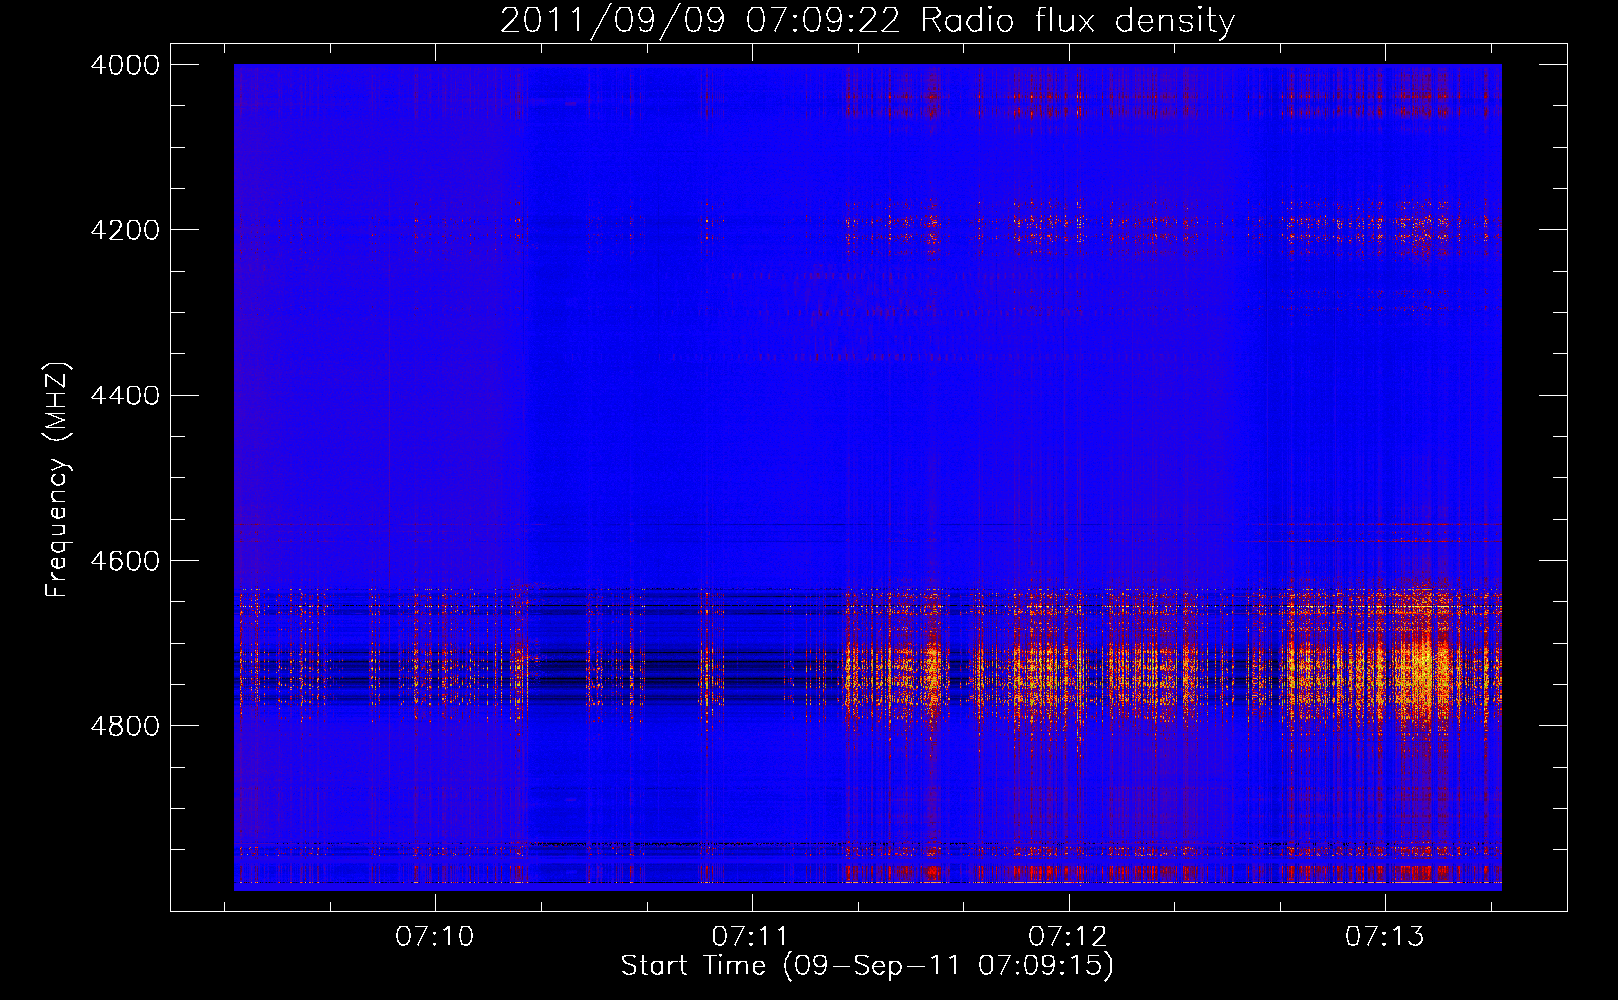Click the 07:13 time tick label
Viewport: 1618px width, 1000px height.
pyautogui.click(x=1384, y=937)
